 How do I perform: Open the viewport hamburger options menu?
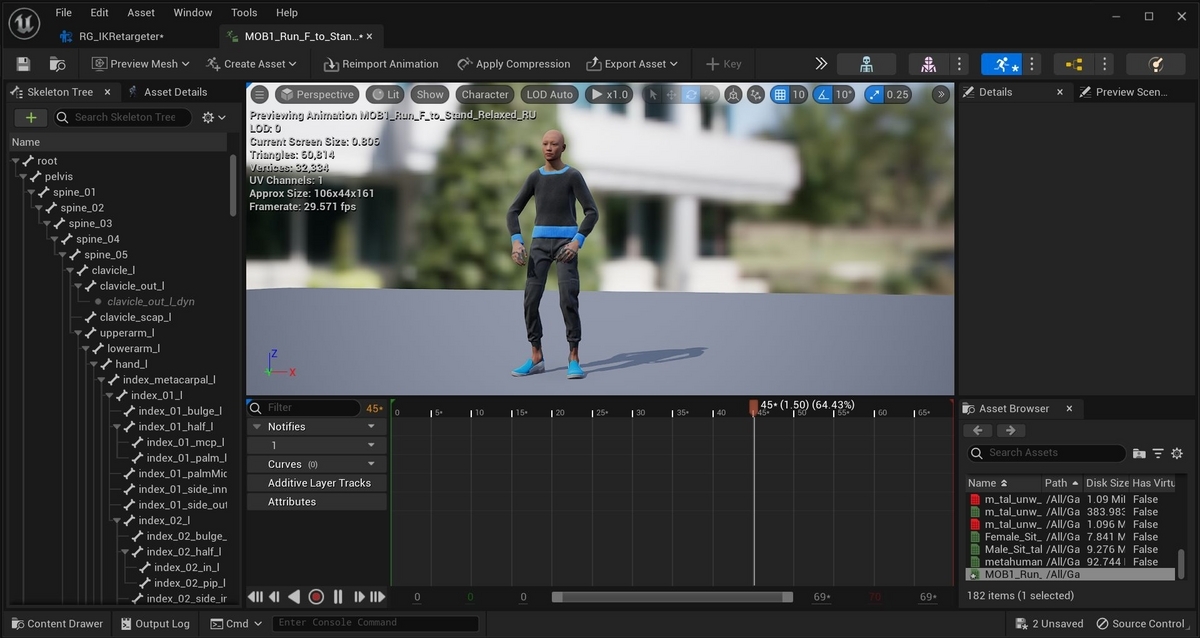[259, 94]
